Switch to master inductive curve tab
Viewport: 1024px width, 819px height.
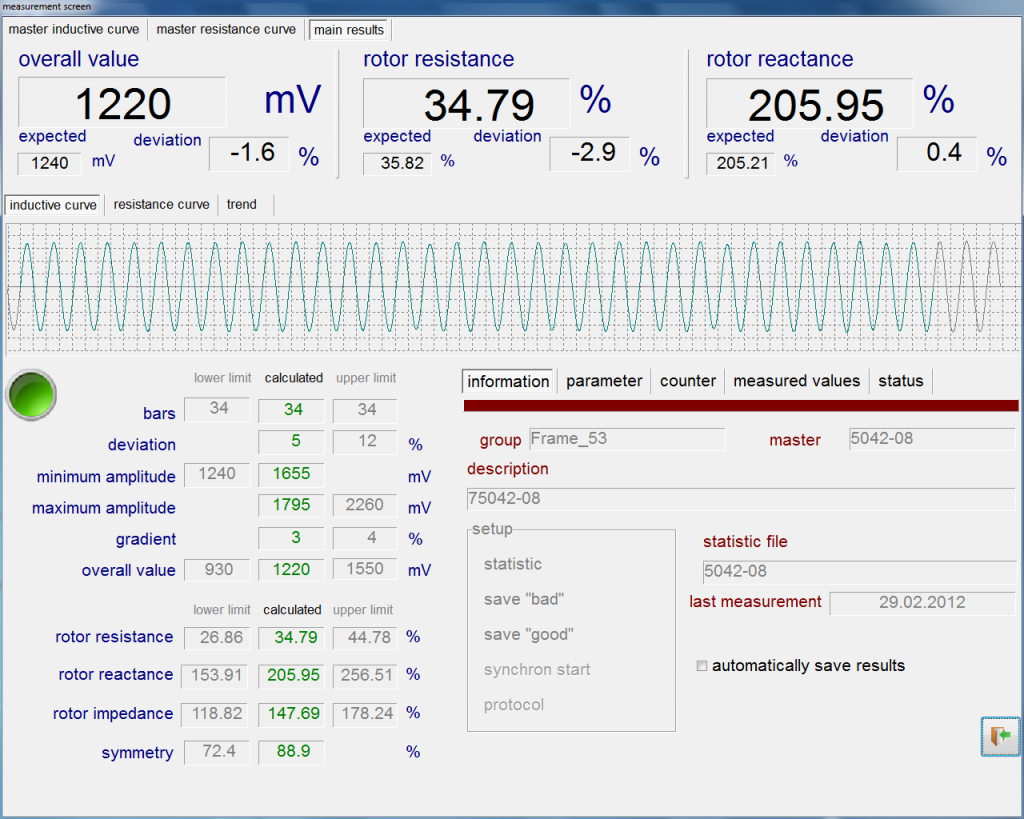click(74, 29)
